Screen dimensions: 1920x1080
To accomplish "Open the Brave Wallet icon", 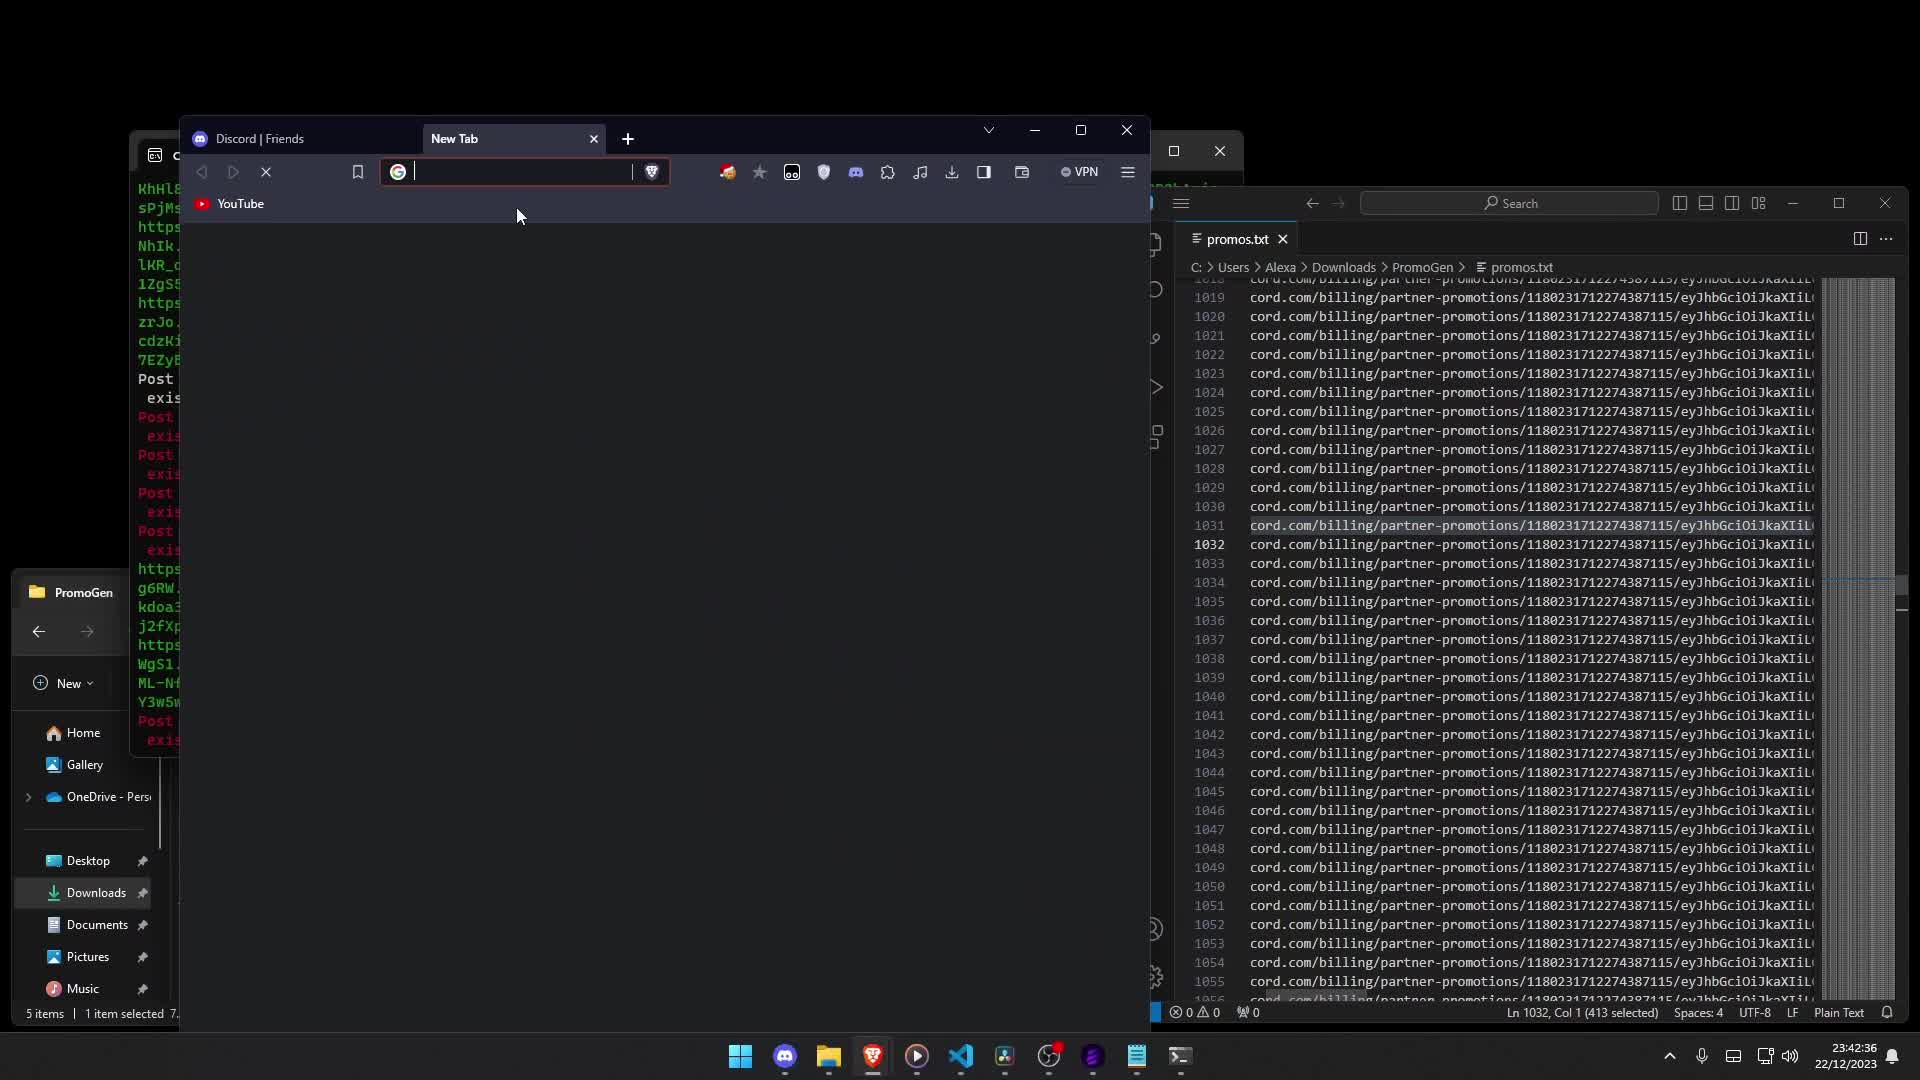I will tap(1022, 172).
